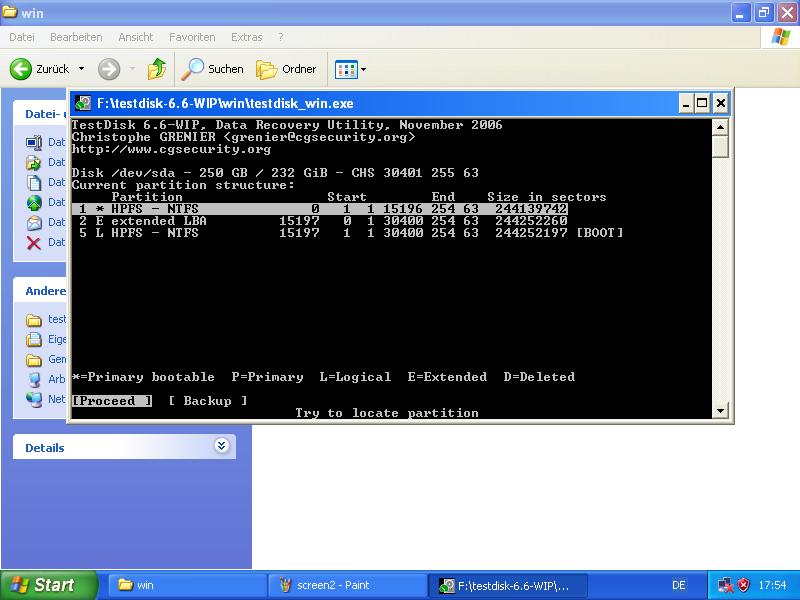Image resolution: width=800 pixels, height=600 pixels.
Task: Click the Start button
Action: (49, 585)
